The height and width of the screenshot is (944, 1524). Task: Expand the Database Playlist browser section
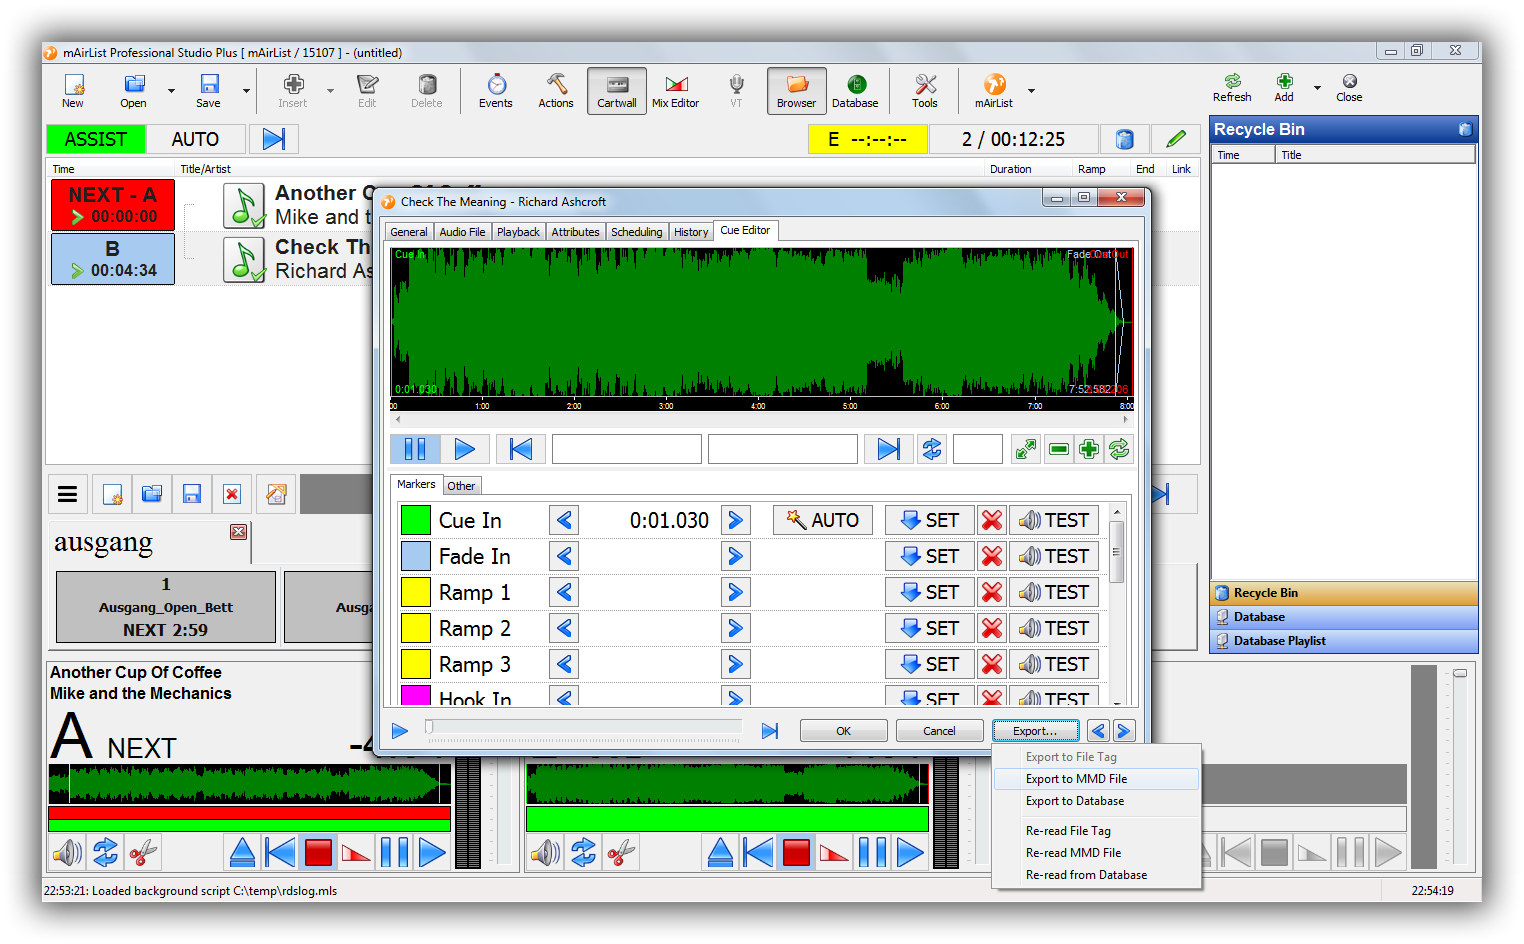1343,641
